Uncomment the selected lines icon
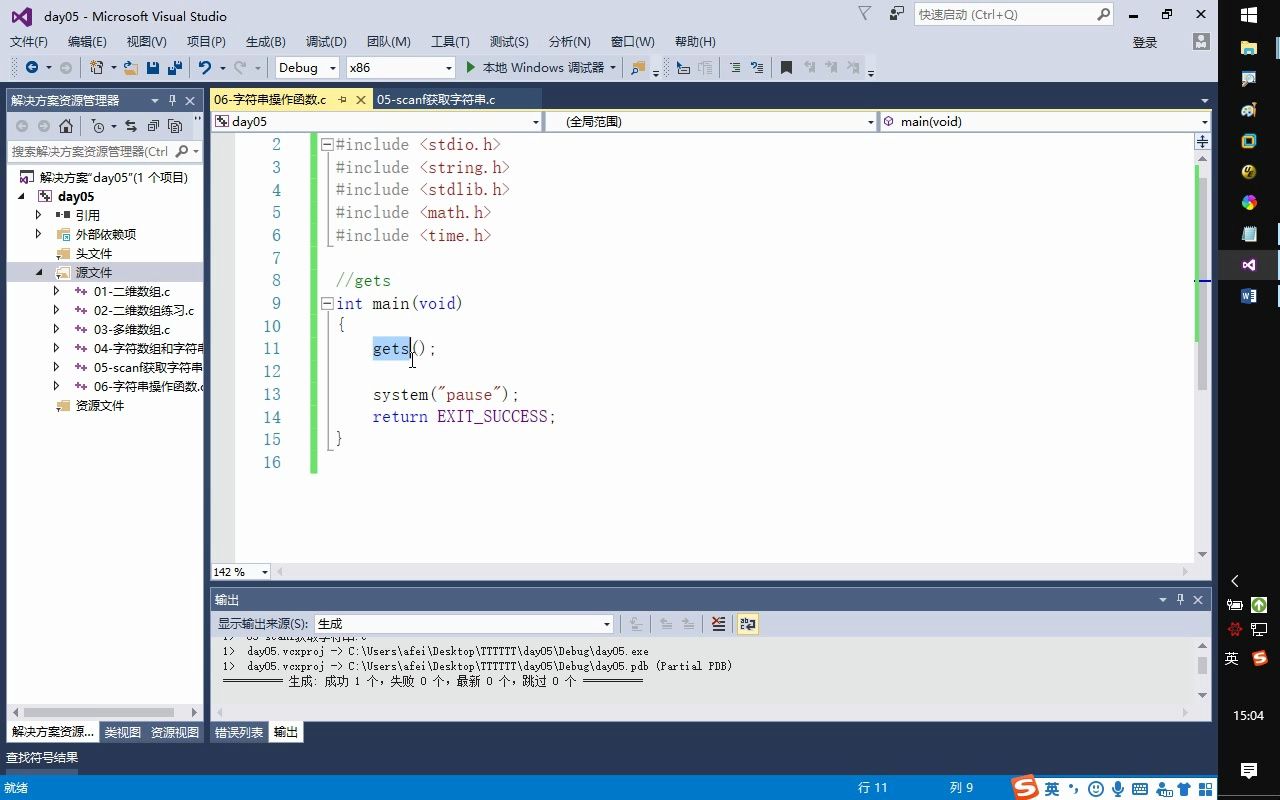 pos(758,68)
